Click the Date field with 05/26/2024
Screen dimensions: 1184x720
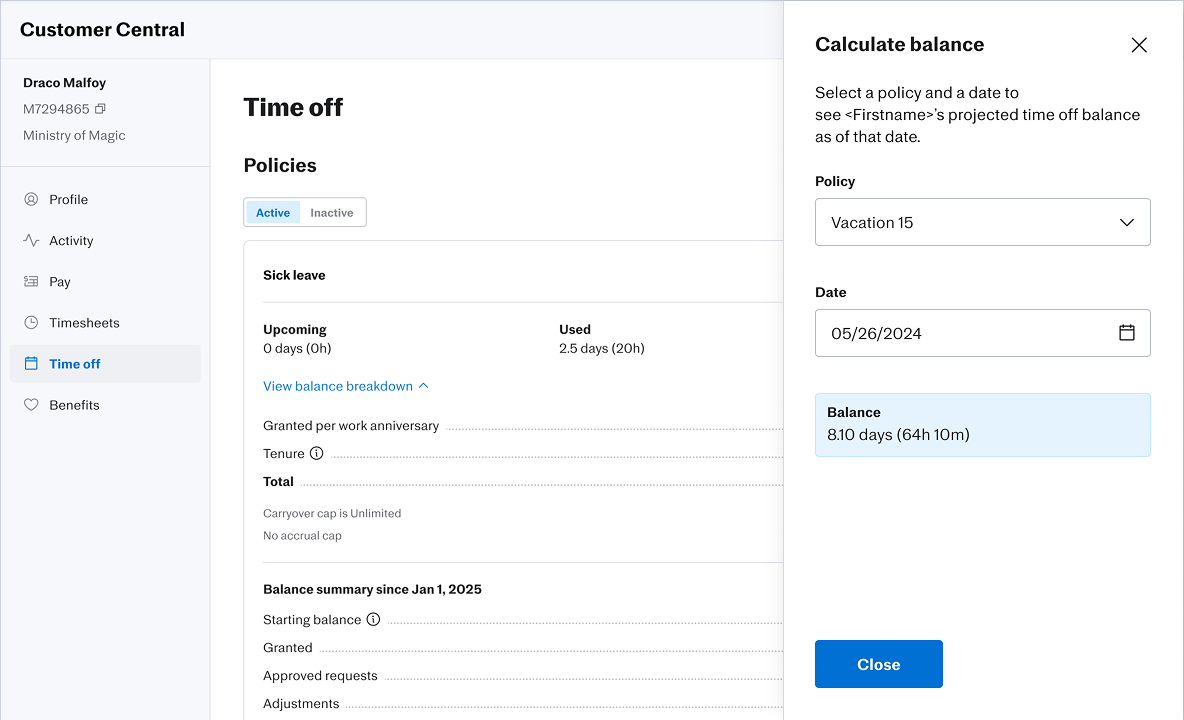982,333
